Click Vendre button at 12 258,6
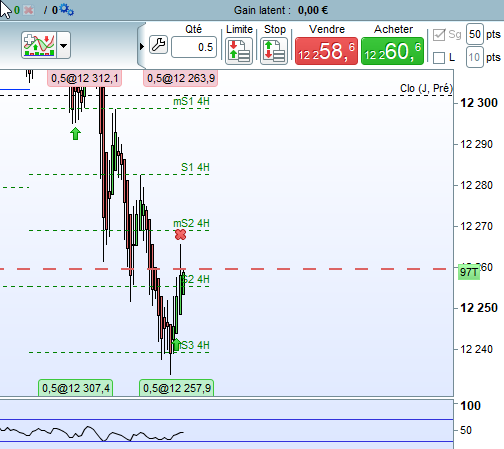This screenshot has width=504, height=449. pyautogui.click(x=326, y=51)
